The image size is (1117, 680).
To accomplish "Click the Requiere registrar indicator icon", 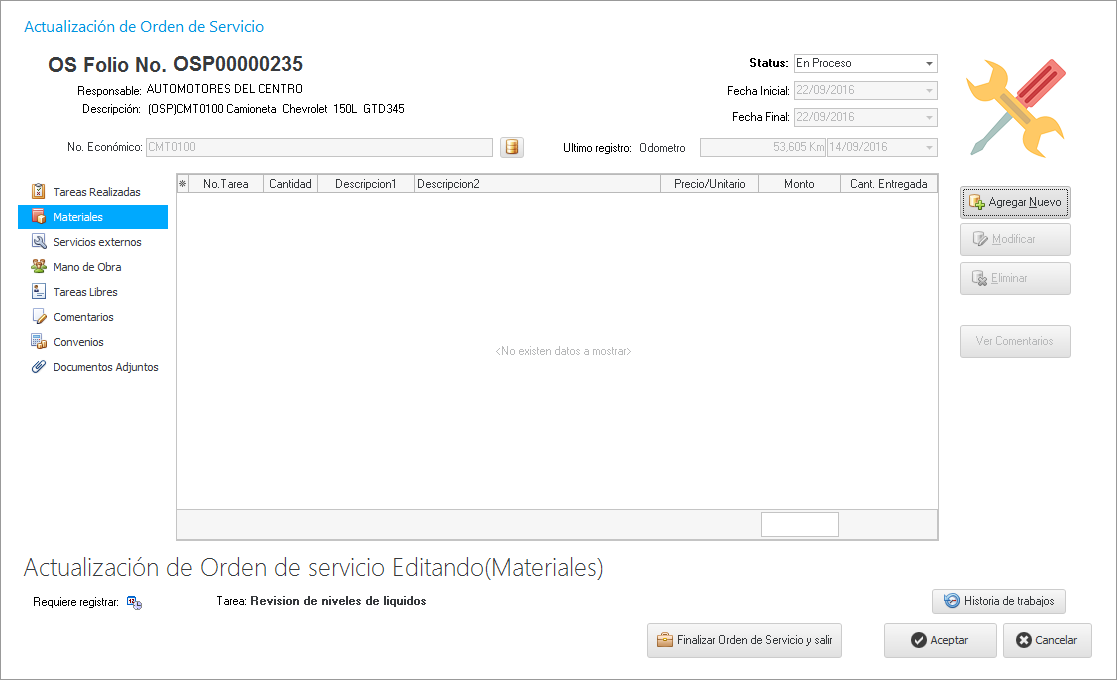I will click(x=134, y=602).
